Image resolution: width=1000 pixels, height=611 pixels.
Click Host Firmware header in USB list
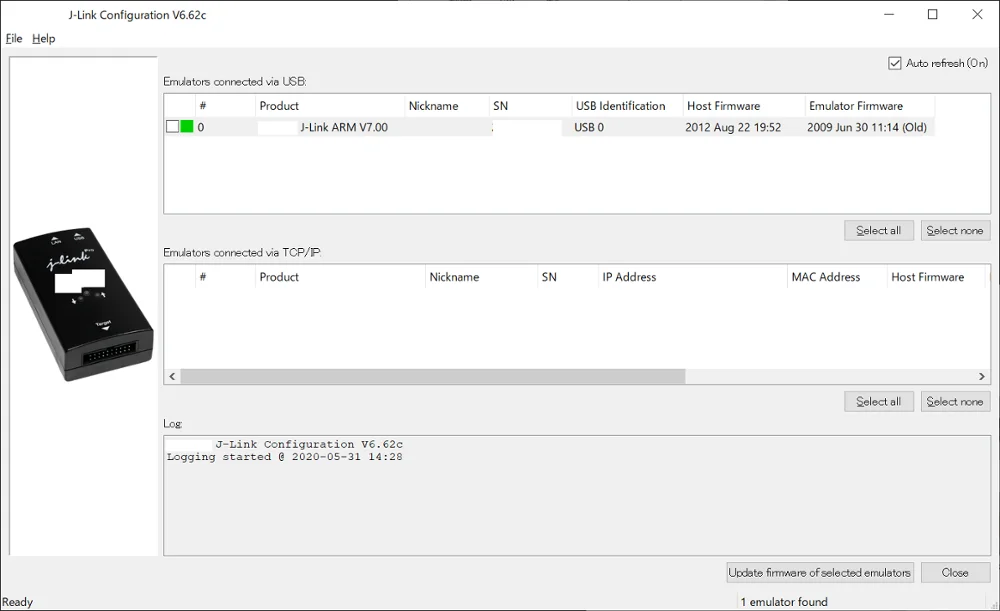744,106
